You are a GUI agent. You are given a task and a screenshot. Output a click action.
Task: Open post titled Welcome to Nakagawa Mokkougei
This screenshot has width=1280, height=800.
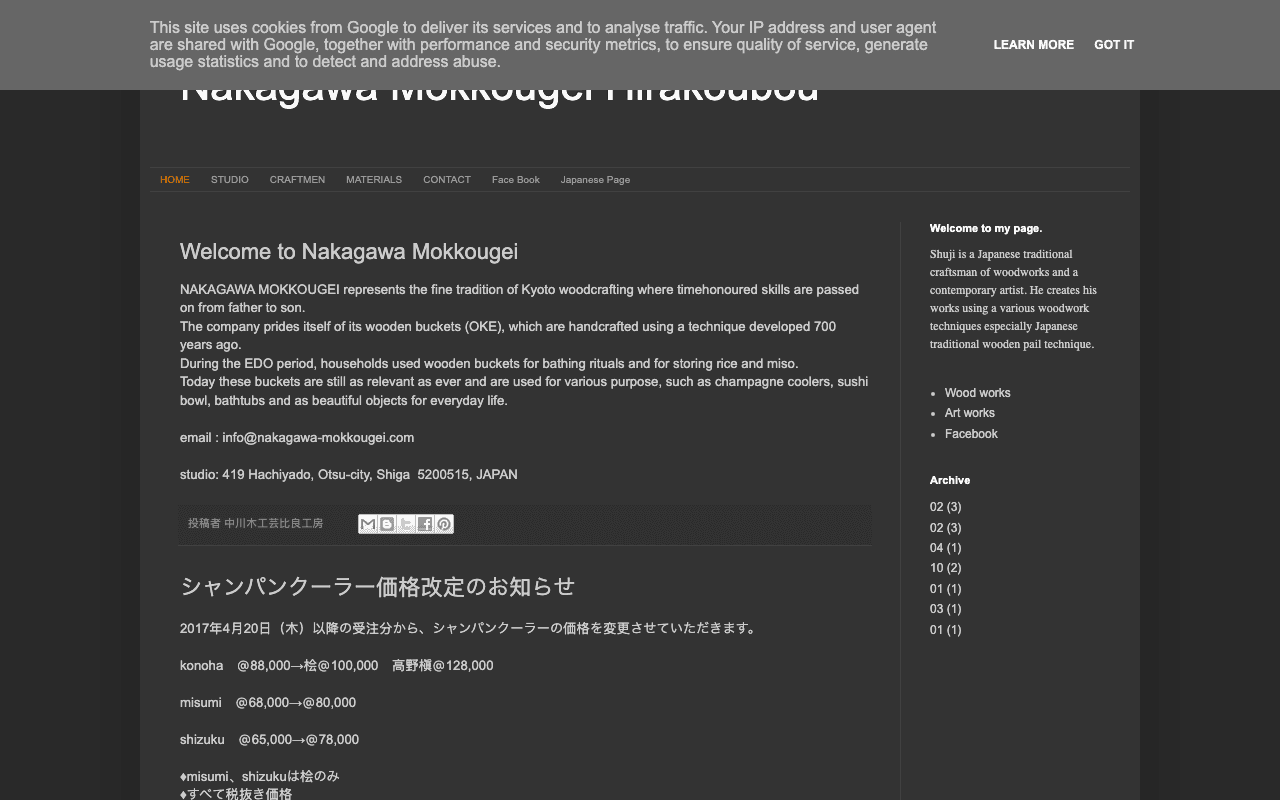(349, 252)
